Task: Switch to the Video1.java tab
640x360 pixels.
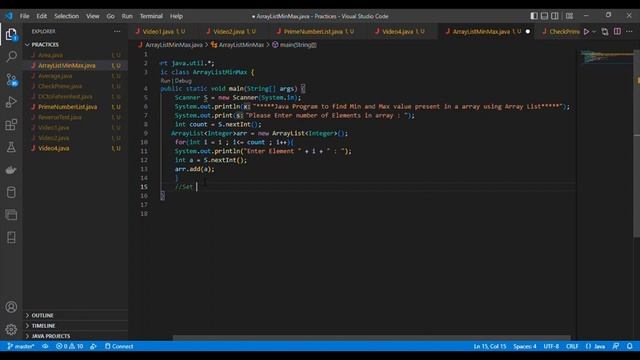Action: 160,31
